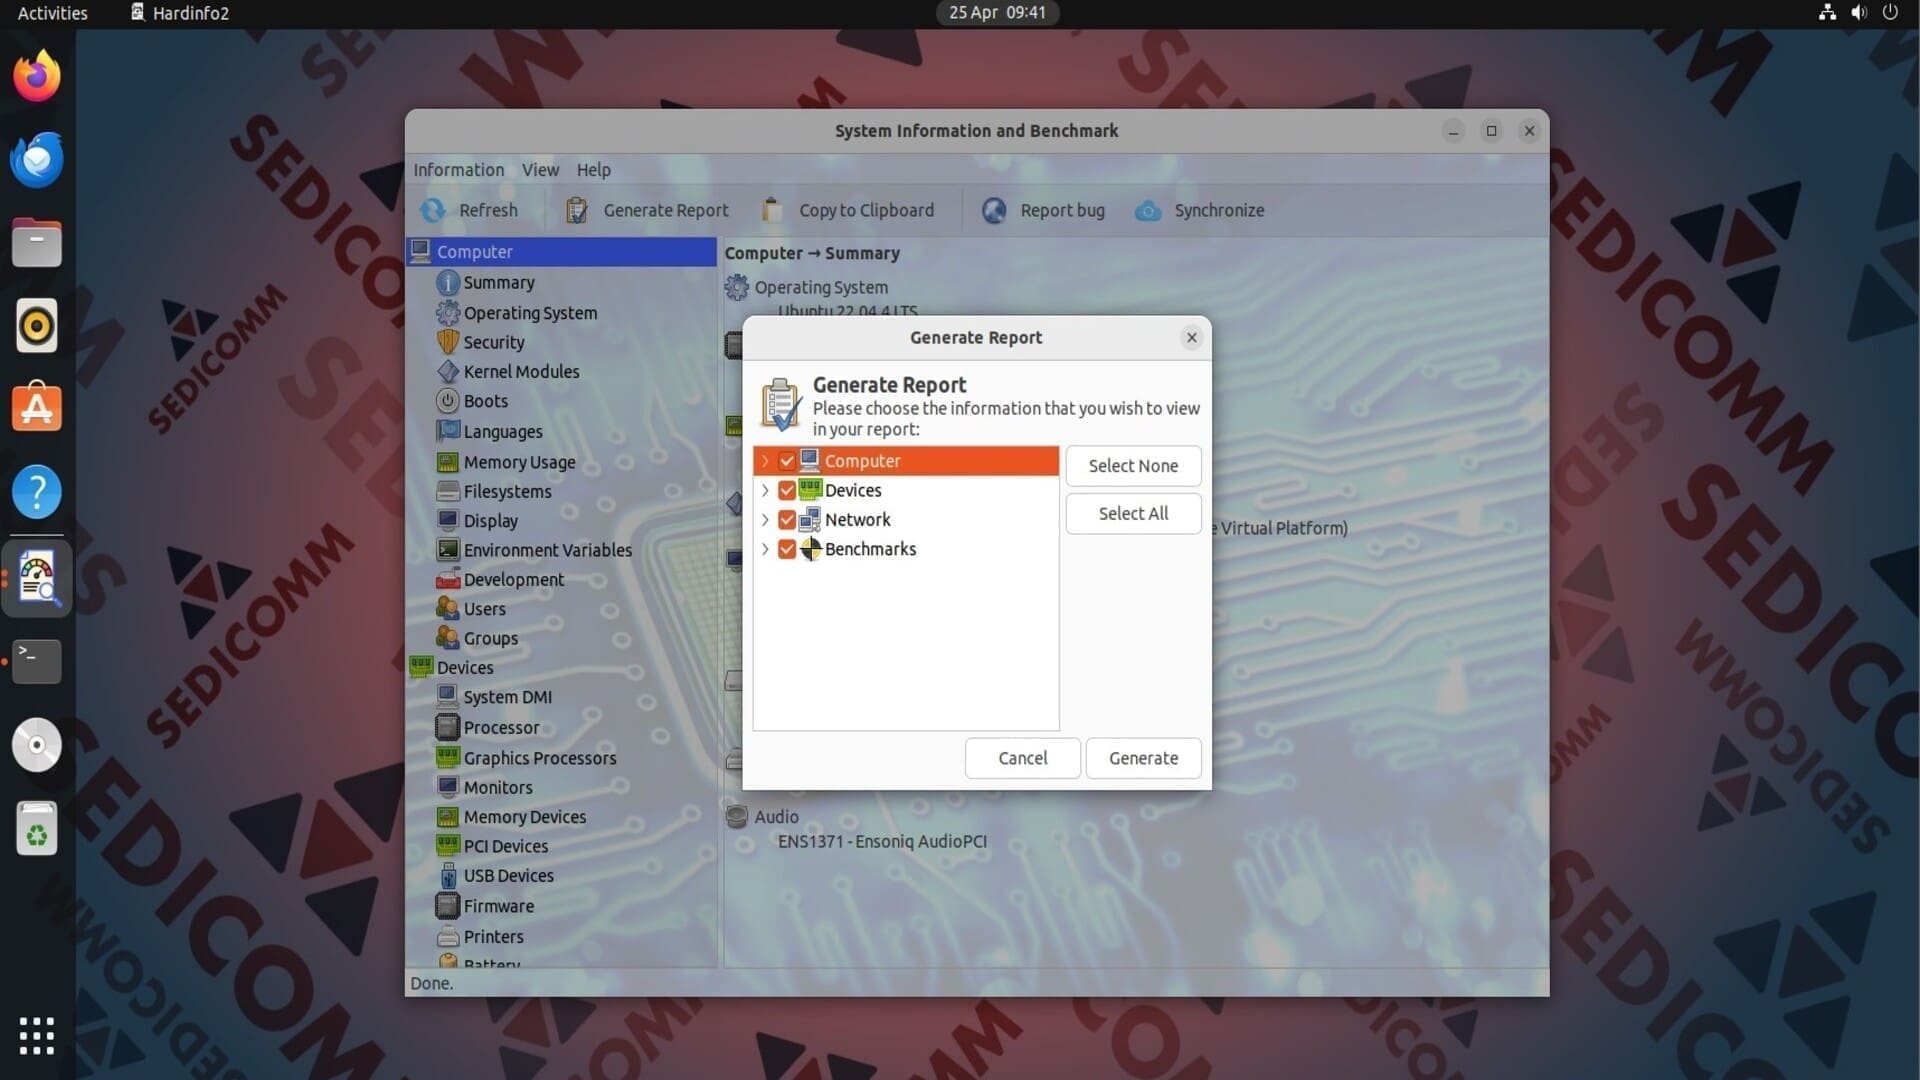The width and height of the screenshot is (1920, 1080).
Task: Open the View menu
Action: [540, 170]
